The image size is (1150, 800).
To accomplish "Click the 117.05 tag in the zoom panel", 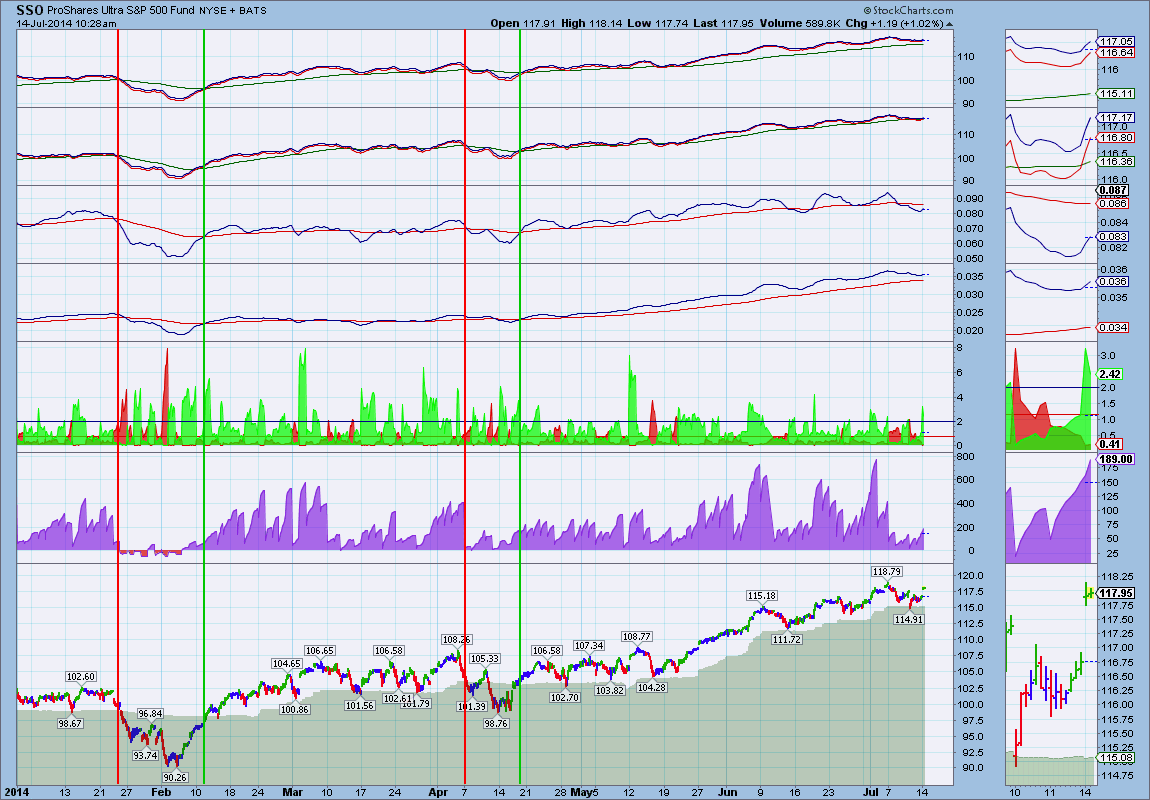I will tap(1116, 42).
